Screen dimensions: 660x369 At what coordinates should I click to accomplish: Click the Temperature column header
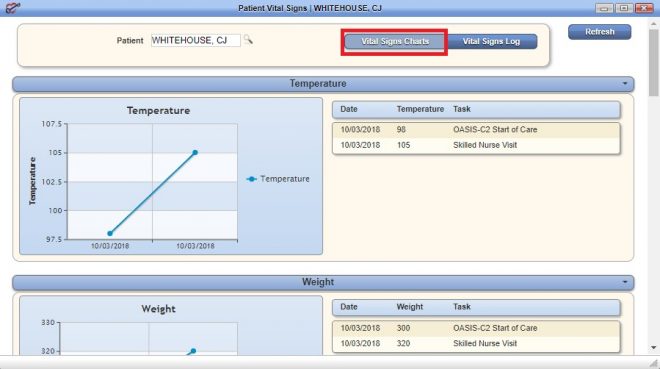(x=420, y=109)
